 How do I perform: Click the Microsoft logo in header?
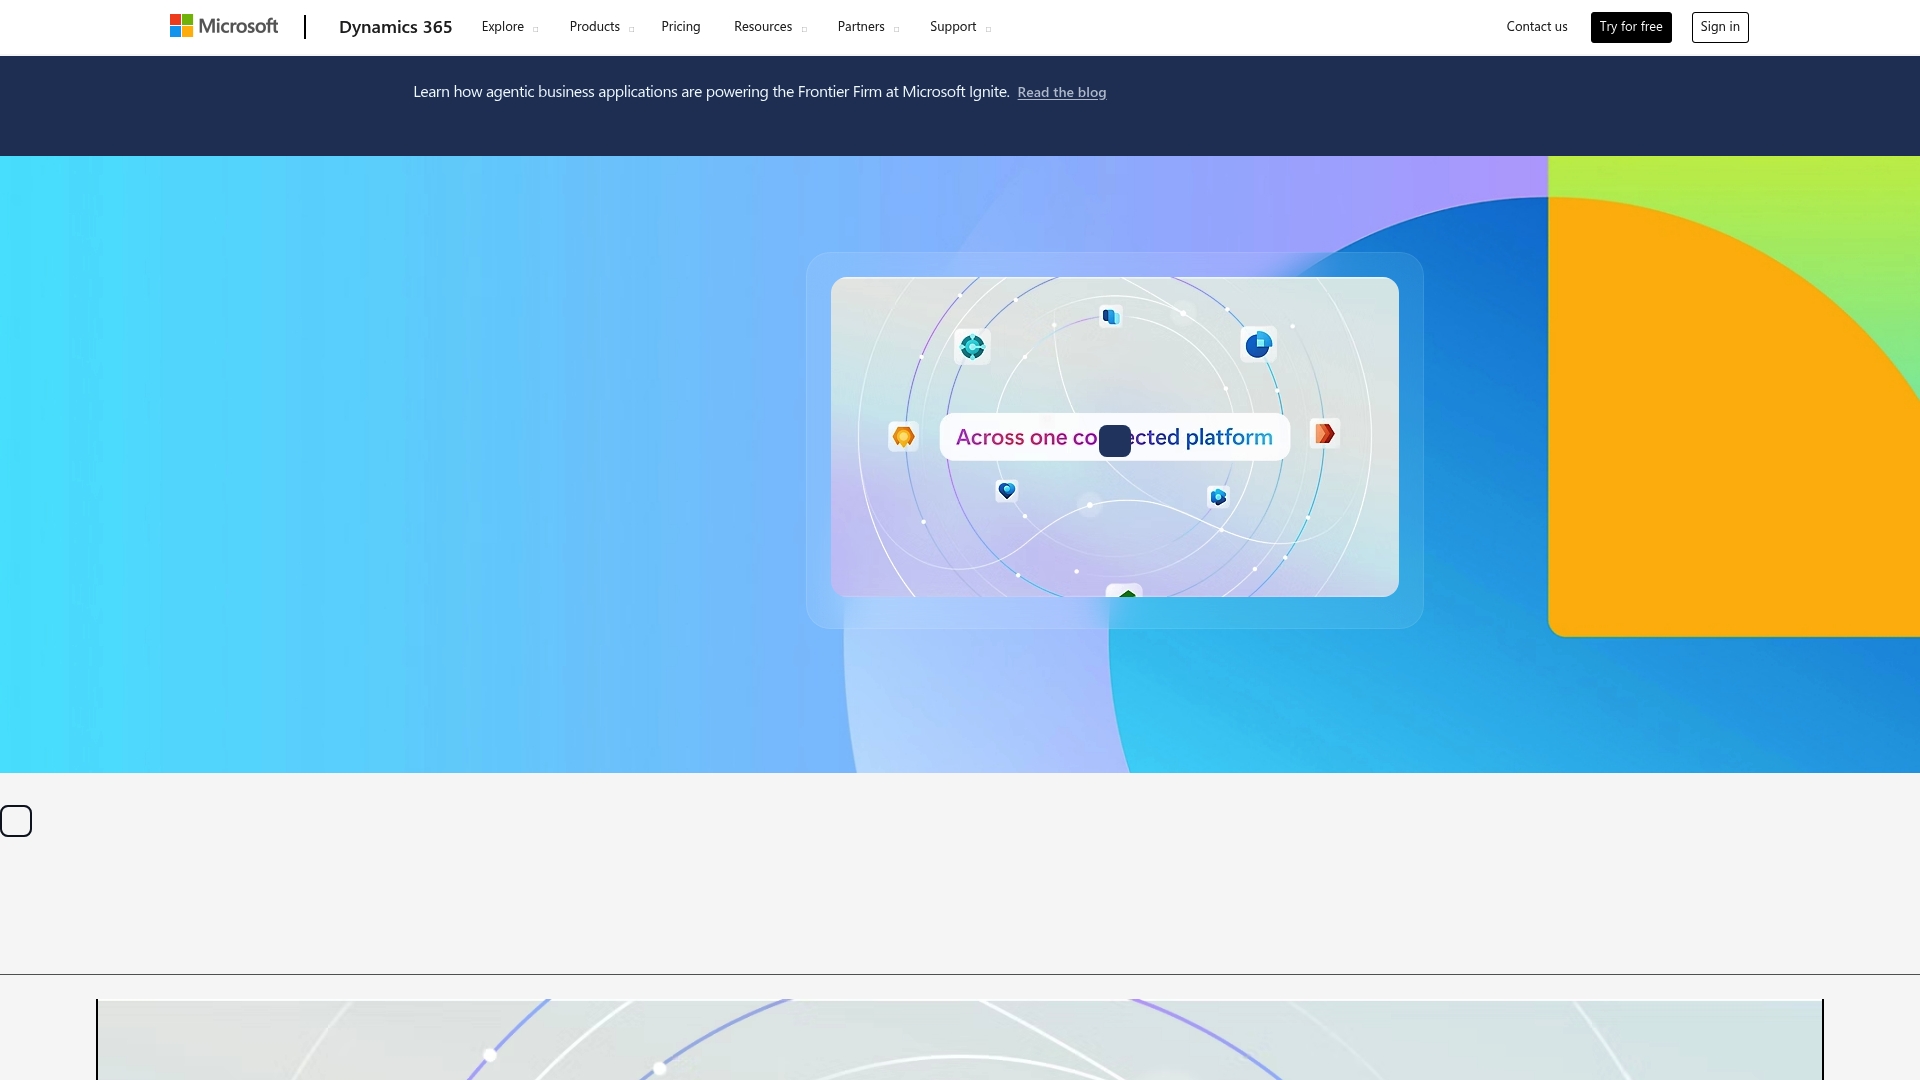pyautogui.click(x=224, y=27)
